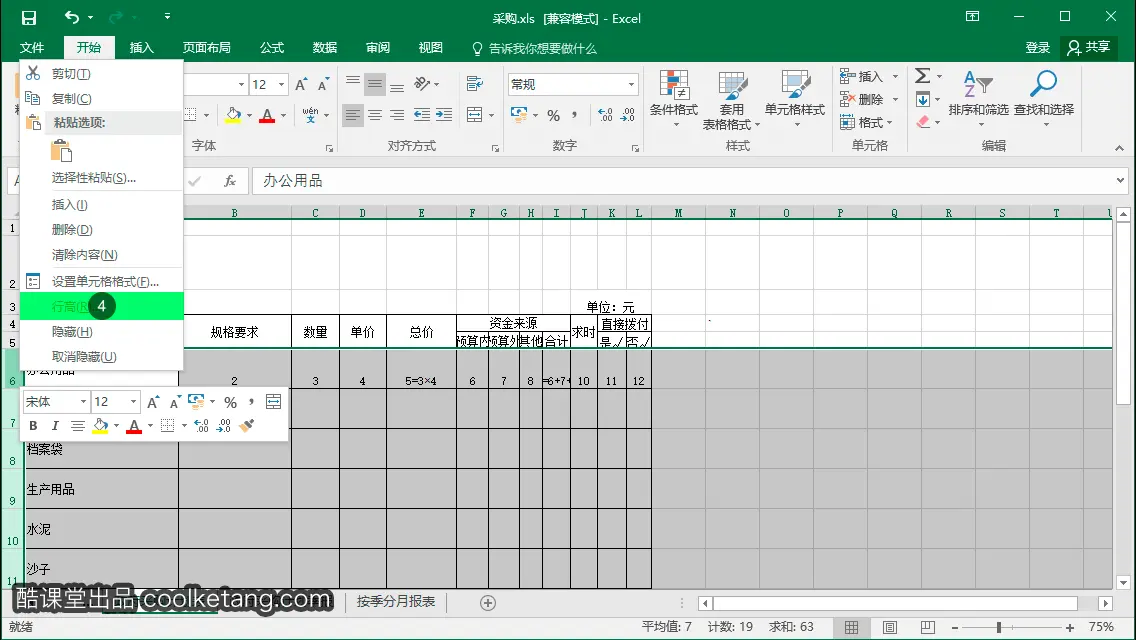The height and width of the screenshot is (640, 1136).
Task: Apply percent style in ribbon
Action: pyautogui.click(x=554, y=115)
